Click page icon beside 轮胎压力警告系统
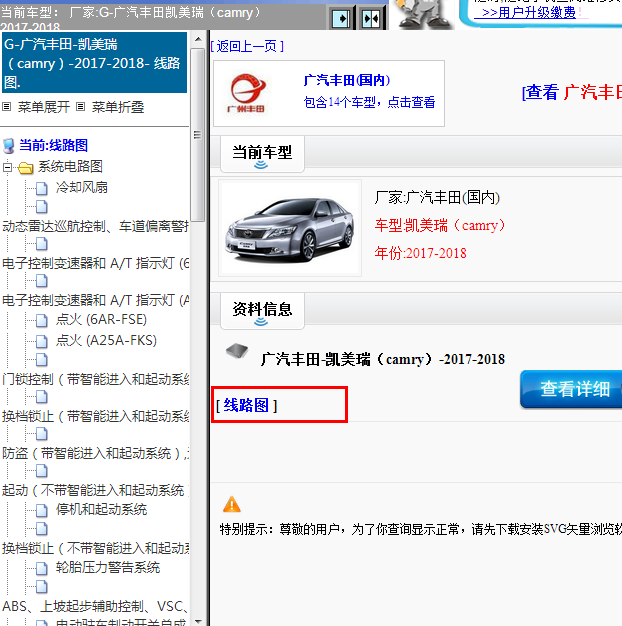622x626 pixels. click(x=42, y=569)
